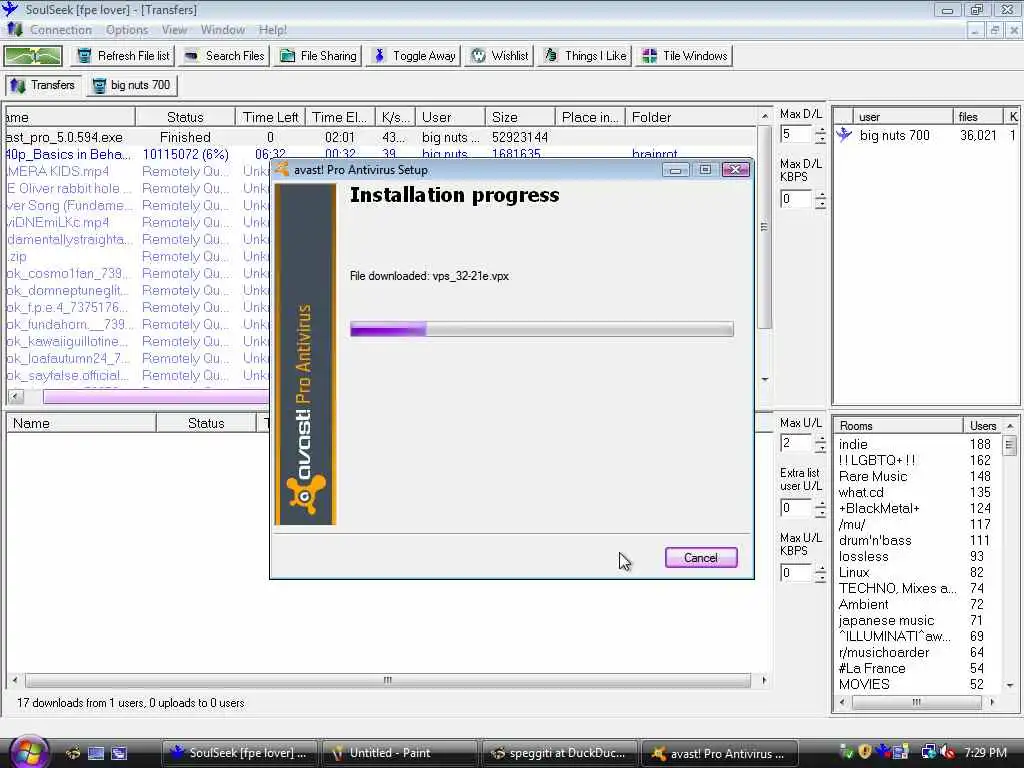Switch to Untitled - Paint taskbar button
Screen dimensions: 1024x768
[400, 753]
